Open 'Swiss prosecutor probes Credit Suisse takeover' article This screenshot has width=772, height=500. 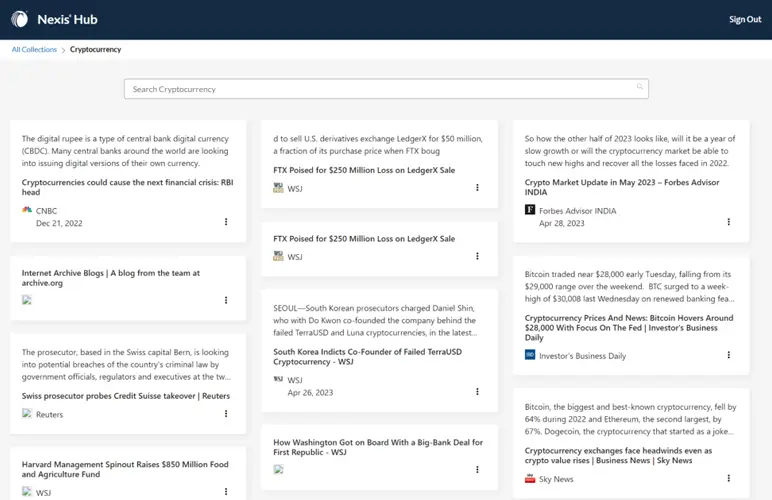[x=126, y=396]
